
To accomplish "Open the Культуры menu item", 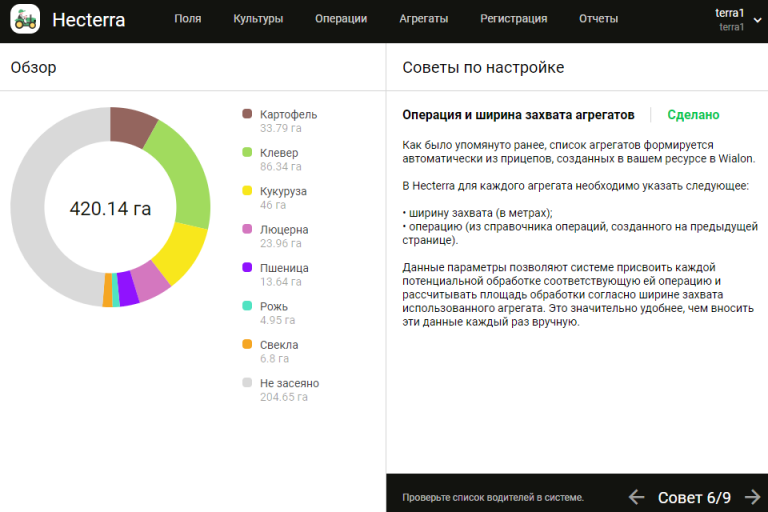I will 258,18.
